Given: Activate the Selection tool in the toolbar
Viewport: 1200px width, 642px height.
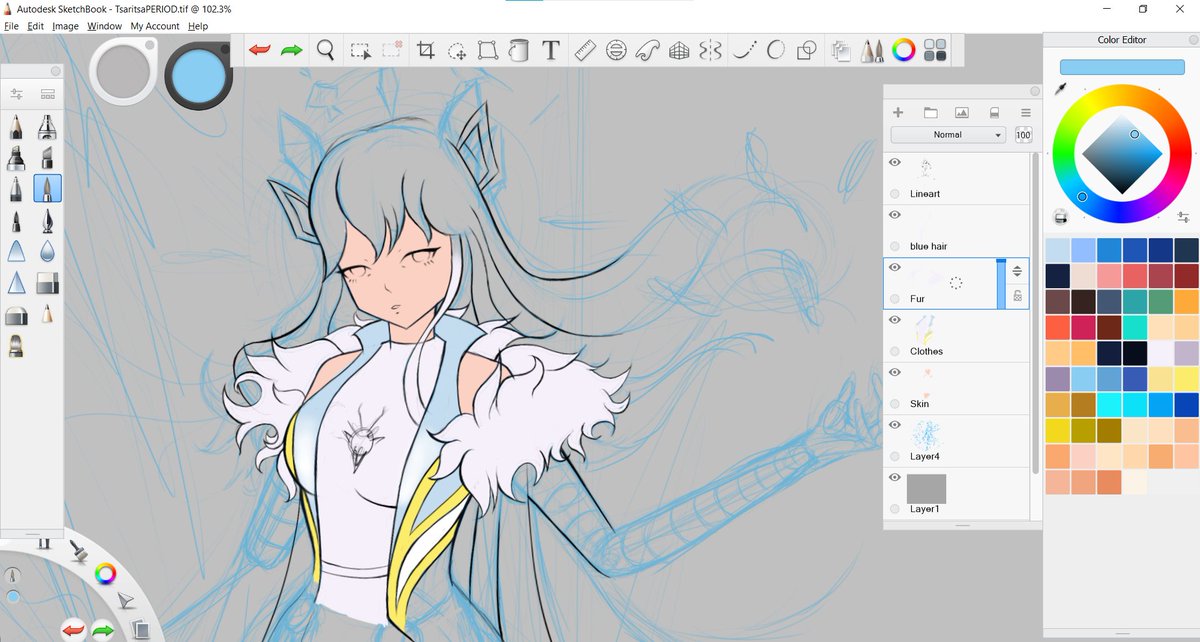Looking at the screenshot, I should [x=360, y=50].
